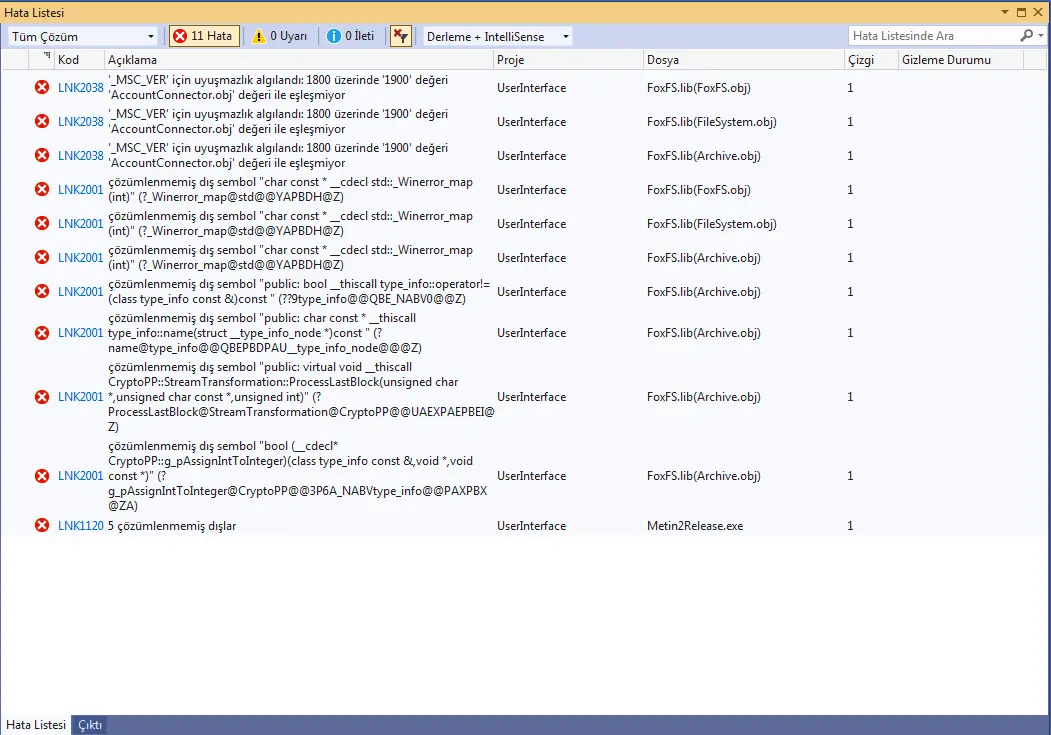Toggle the multi-source filter icon beside İleti counter

click(x=400, y=35)
